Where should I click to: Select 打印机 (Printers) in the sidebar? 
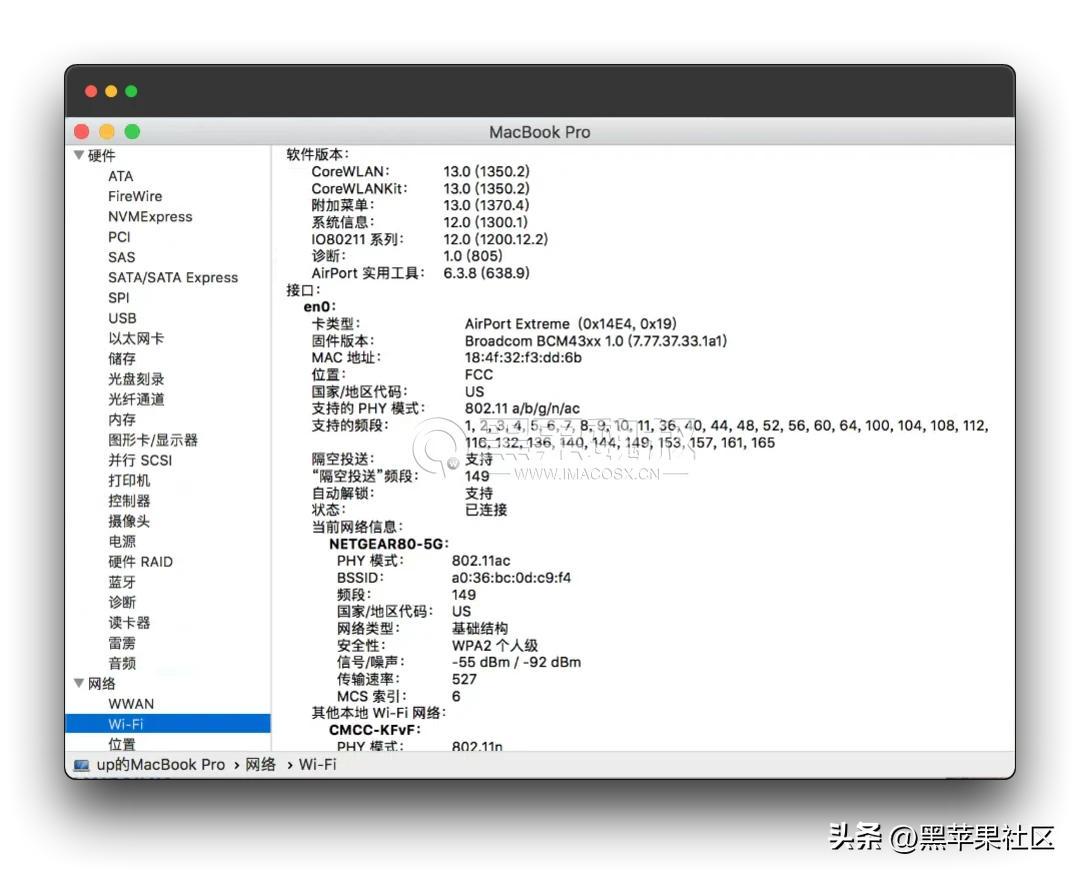(x=128, y=480)
